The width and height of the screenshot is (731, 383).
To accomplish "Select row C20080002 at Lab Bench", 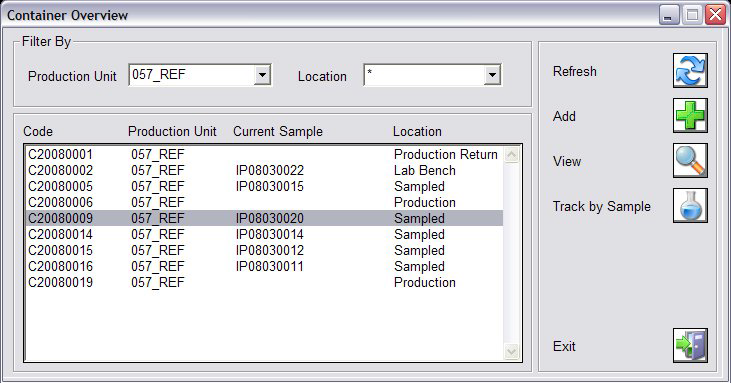I will click(264, 171).
